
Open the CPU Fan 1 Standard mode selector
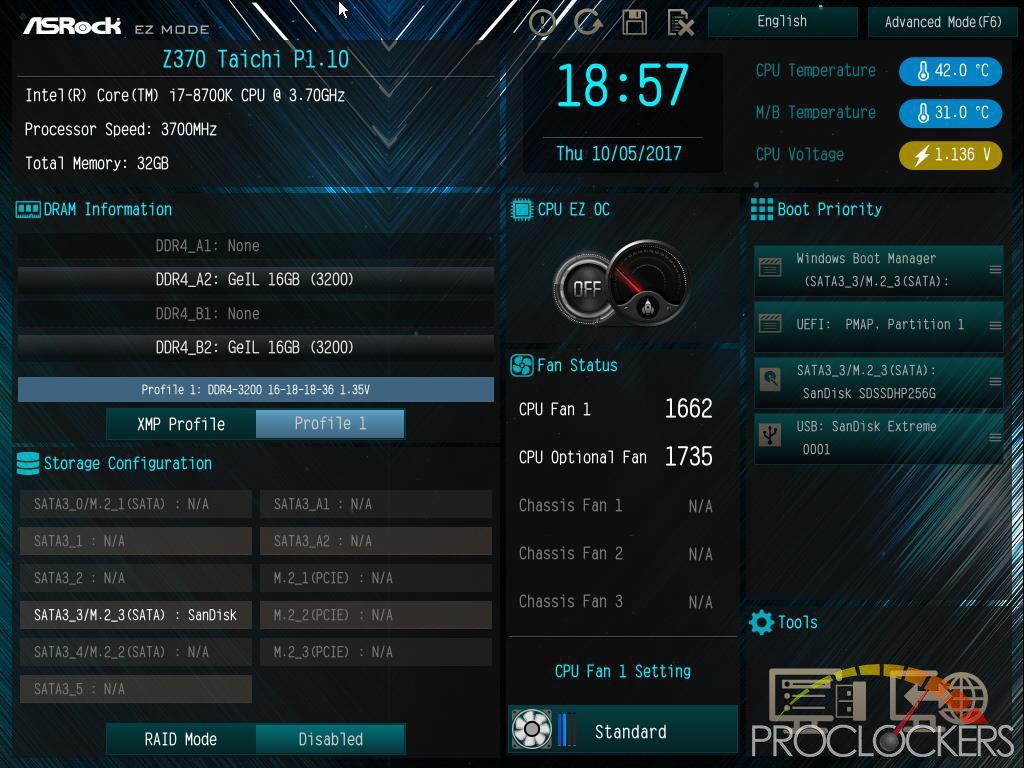(x=622, y=729)
